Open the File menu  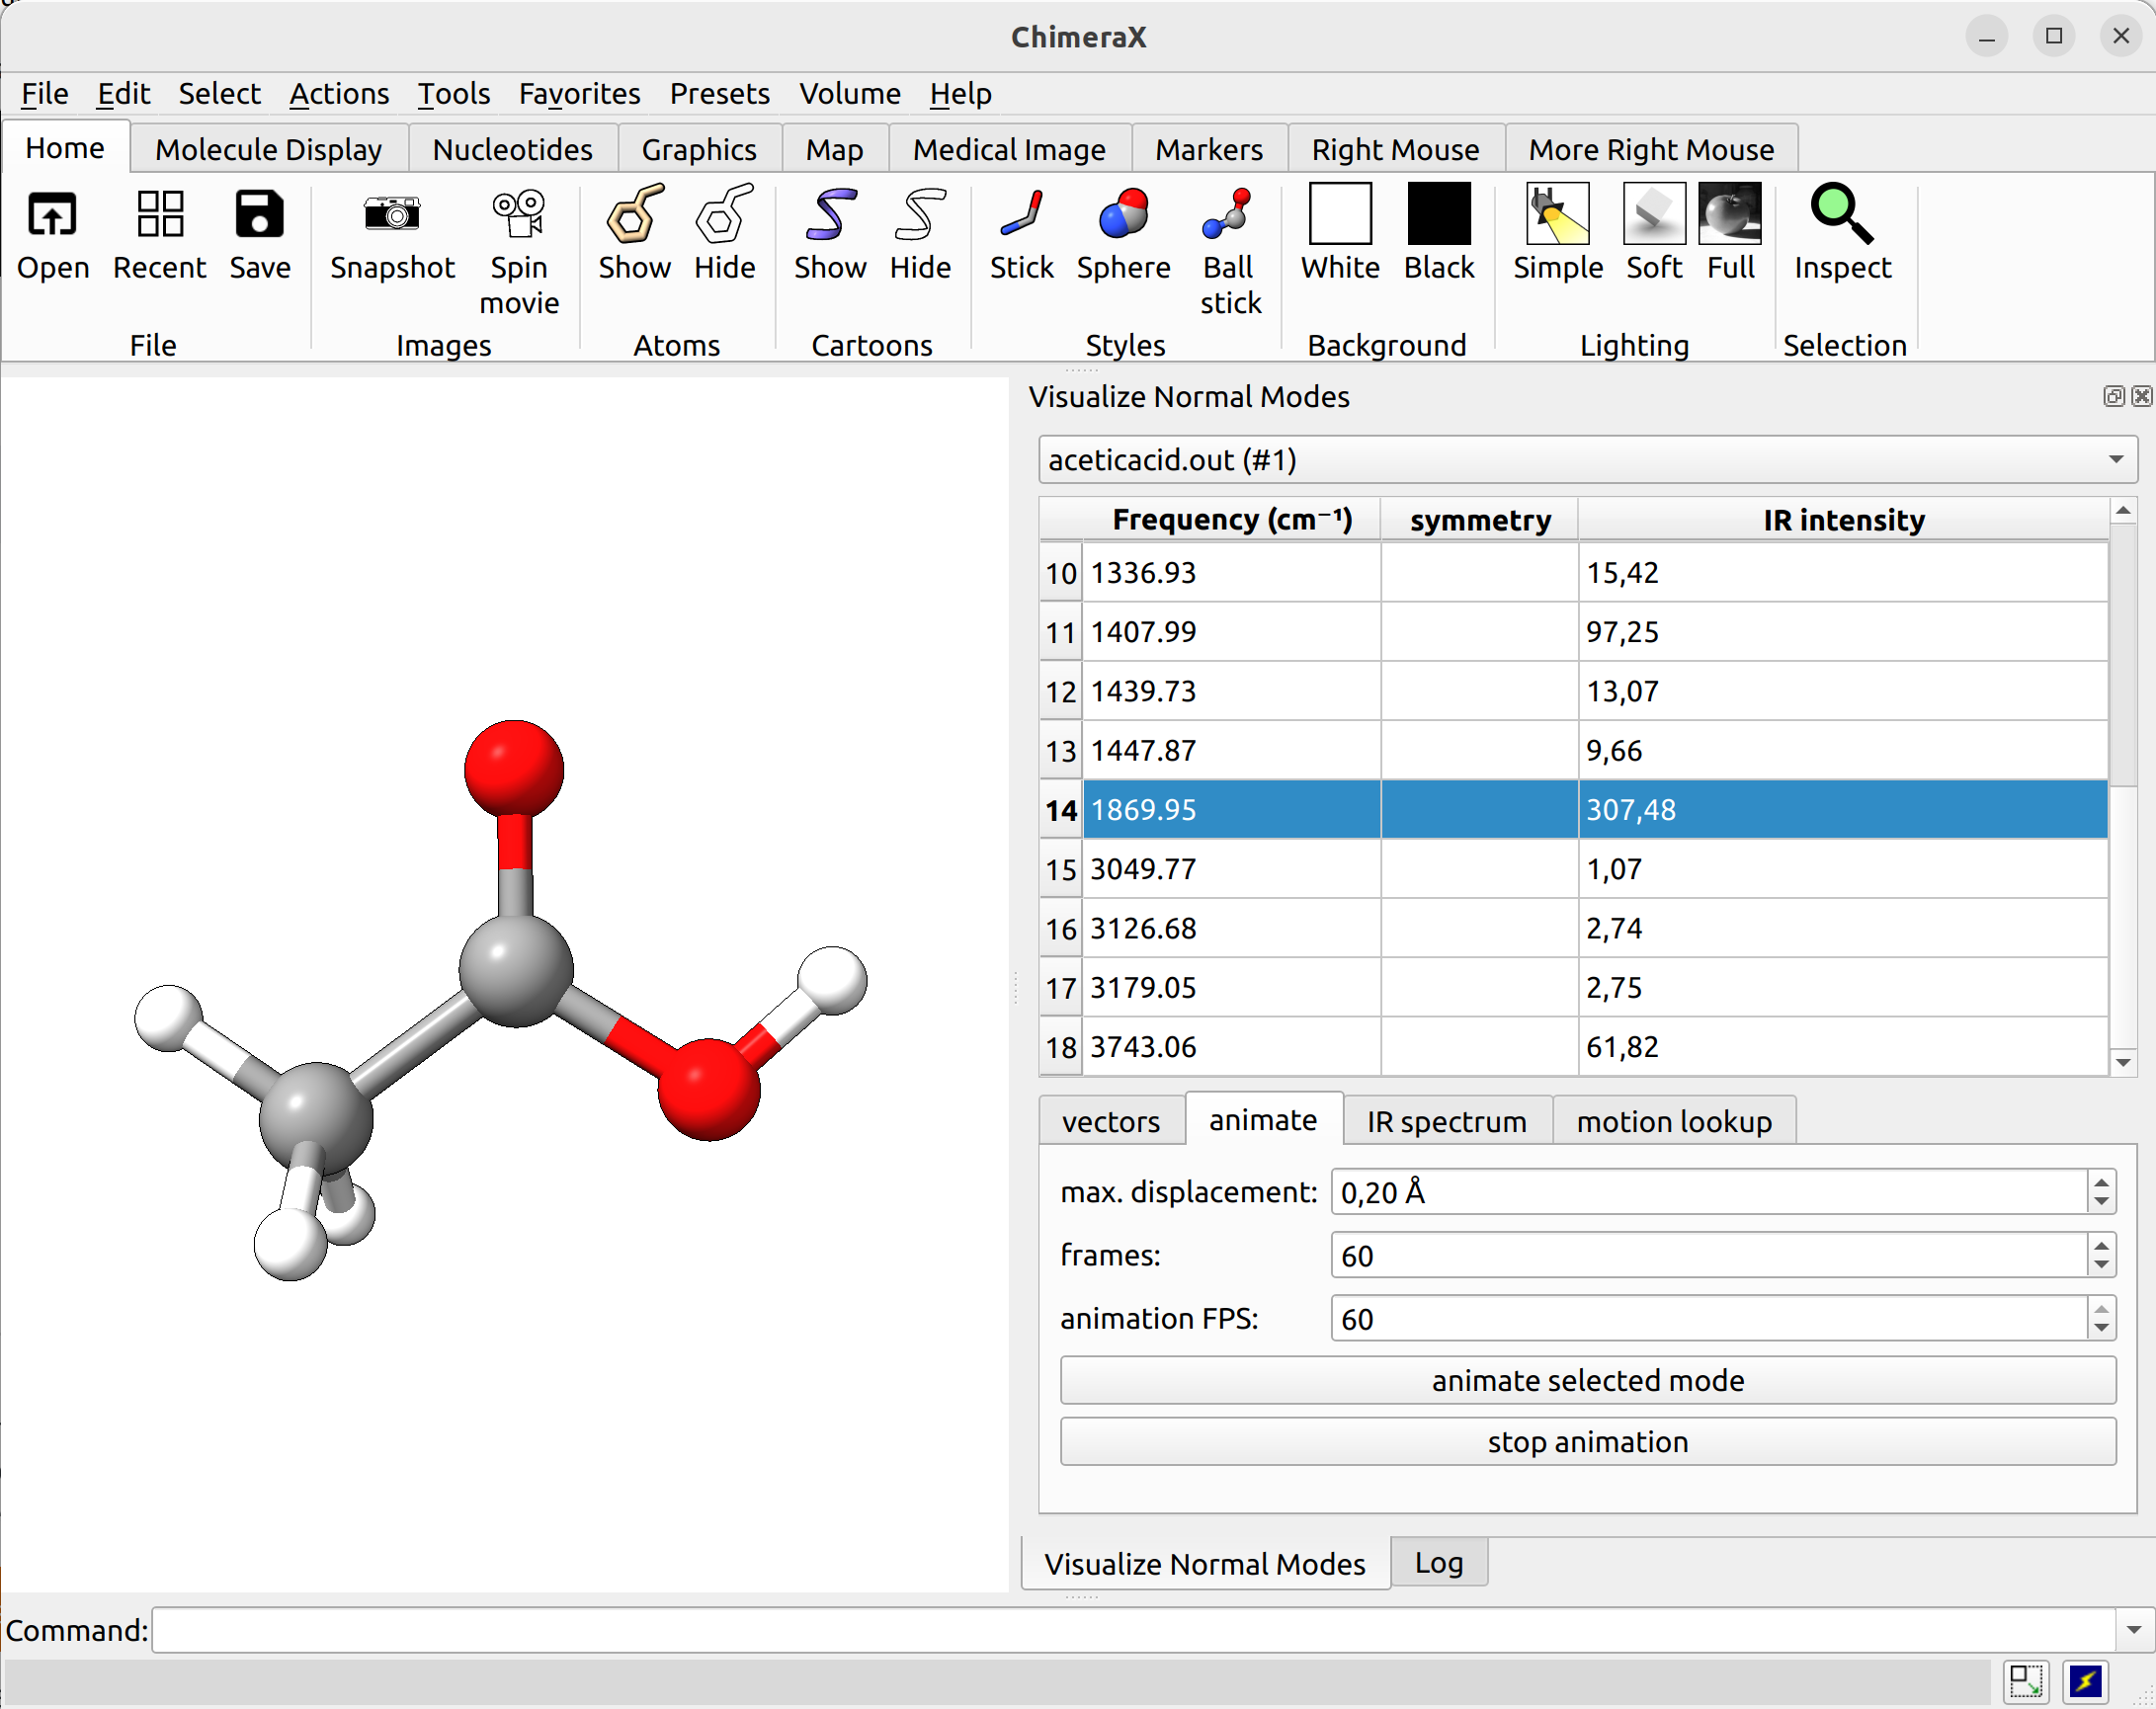[x=44, y=94]
